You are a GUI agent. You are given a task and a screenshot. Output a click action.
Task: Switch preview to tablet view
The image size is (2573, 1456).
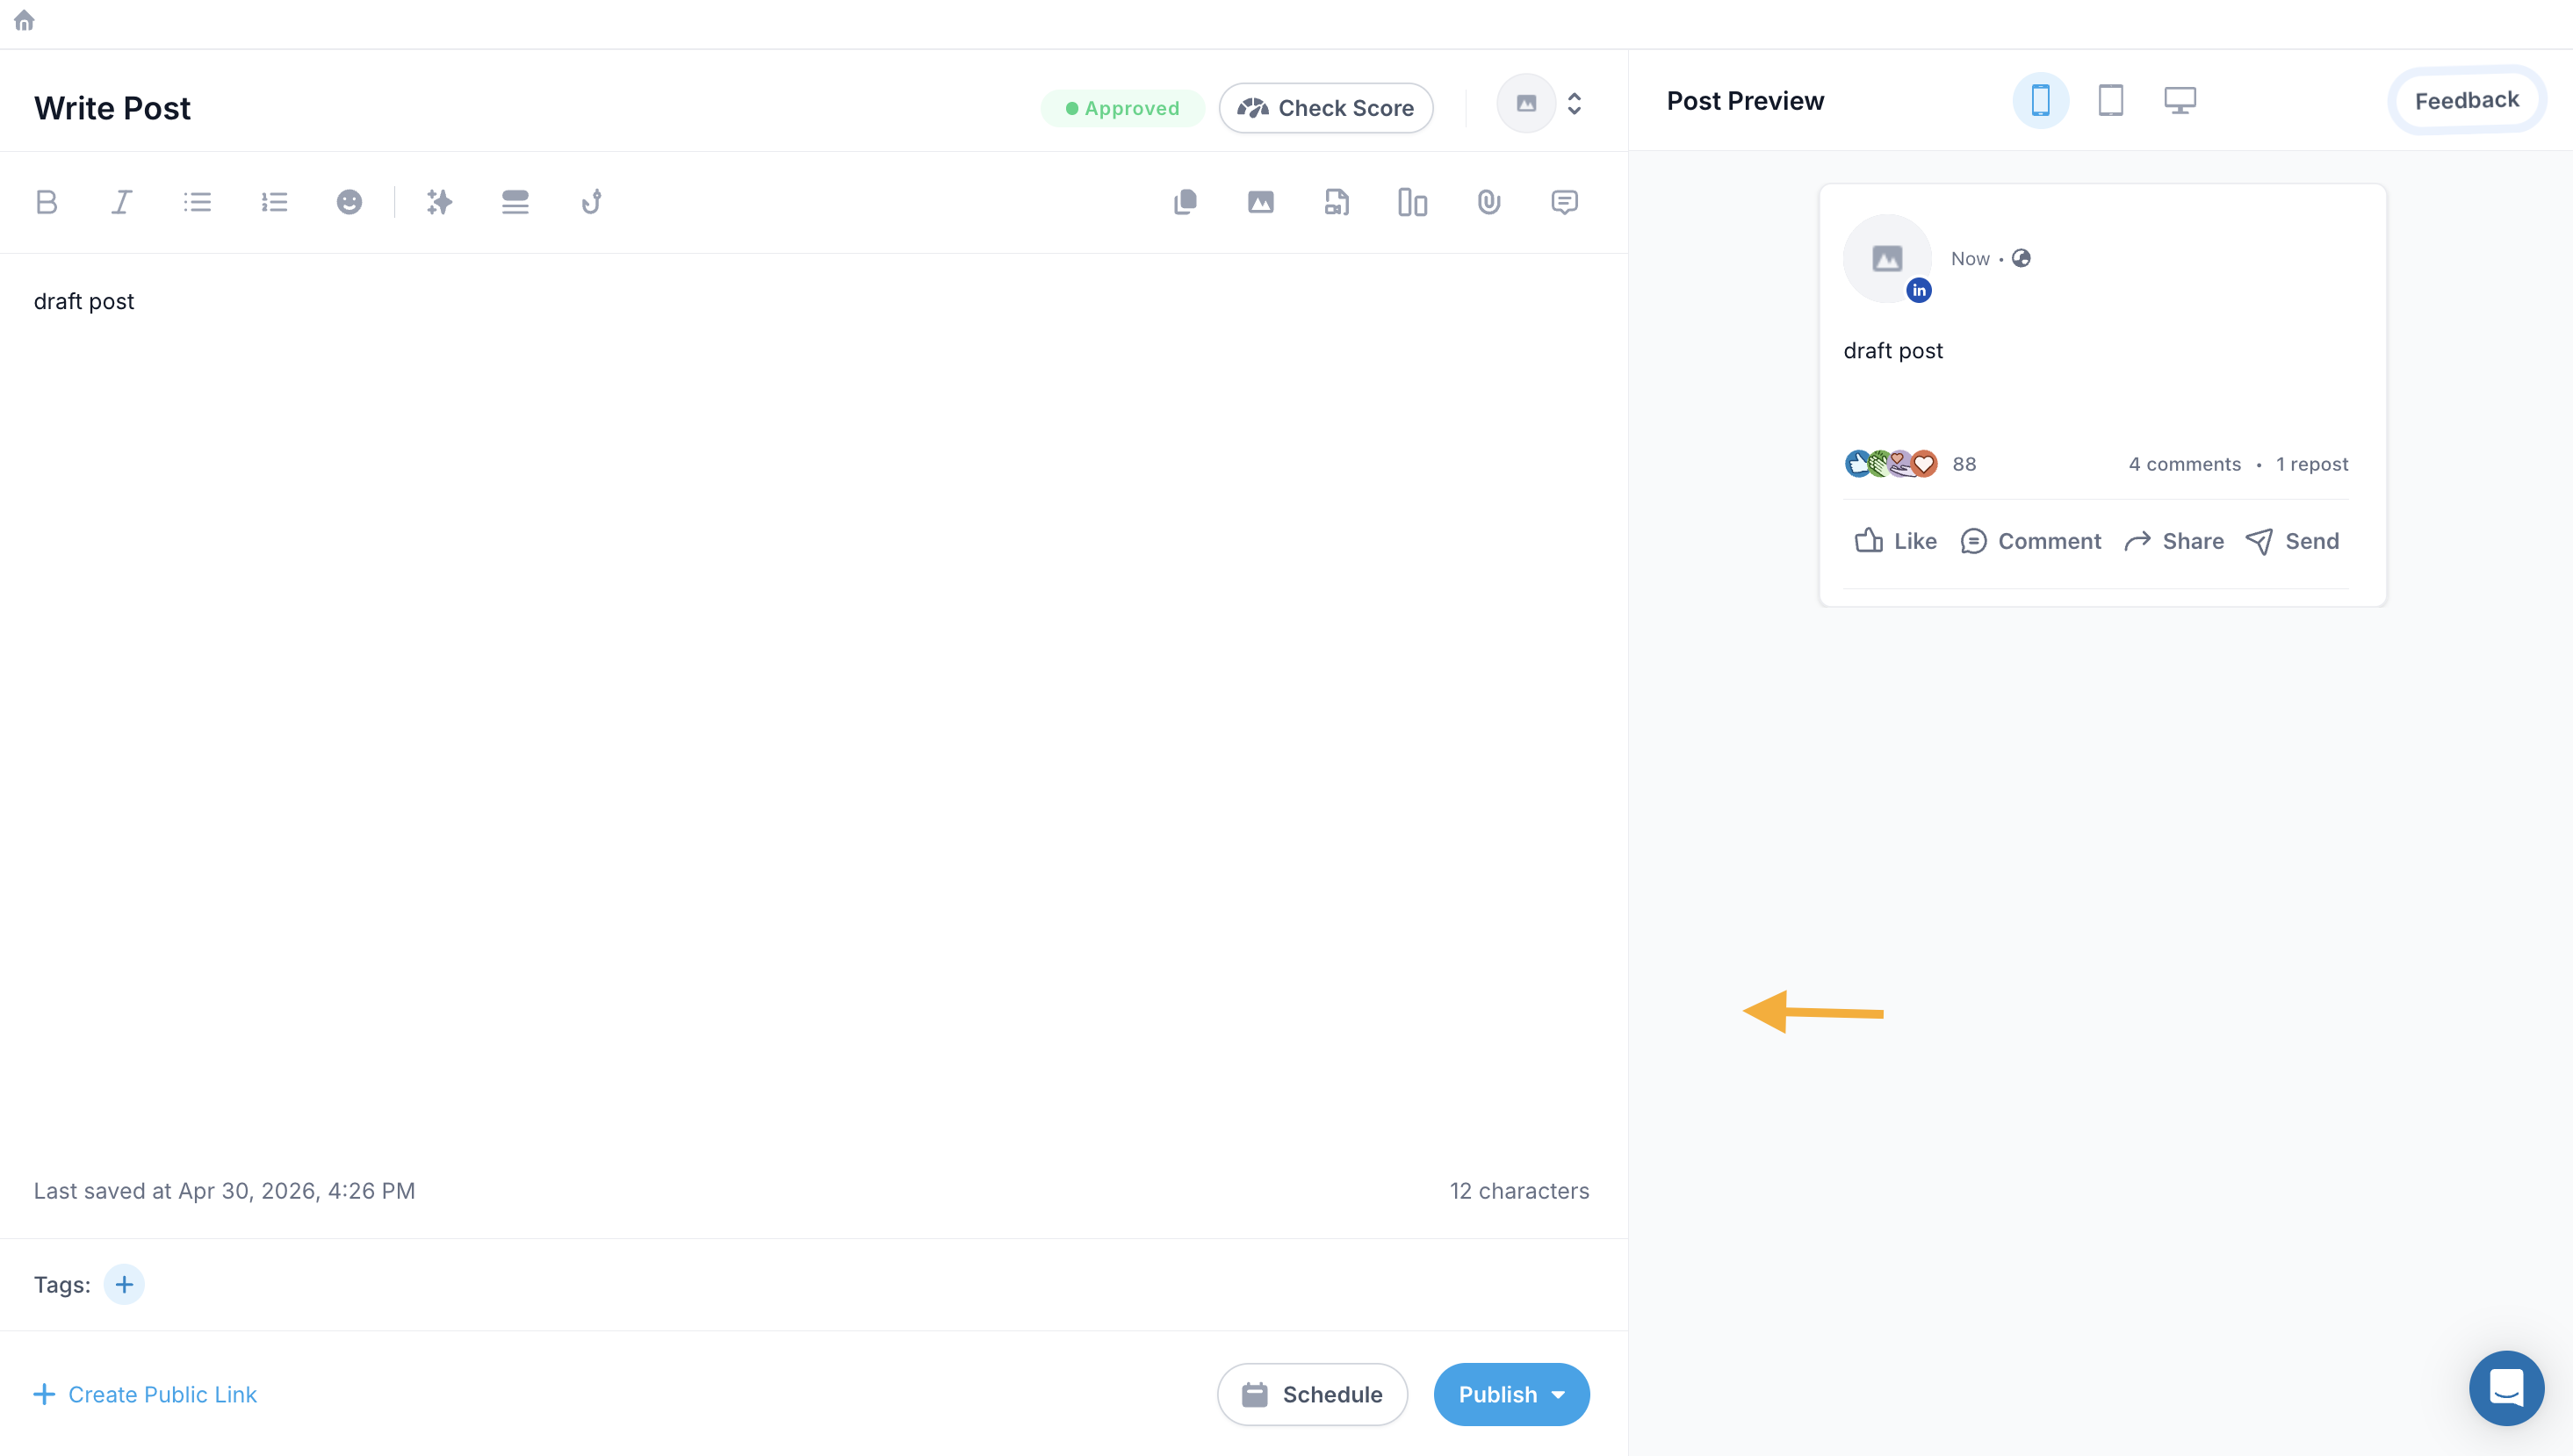[x=2111, y=100]
